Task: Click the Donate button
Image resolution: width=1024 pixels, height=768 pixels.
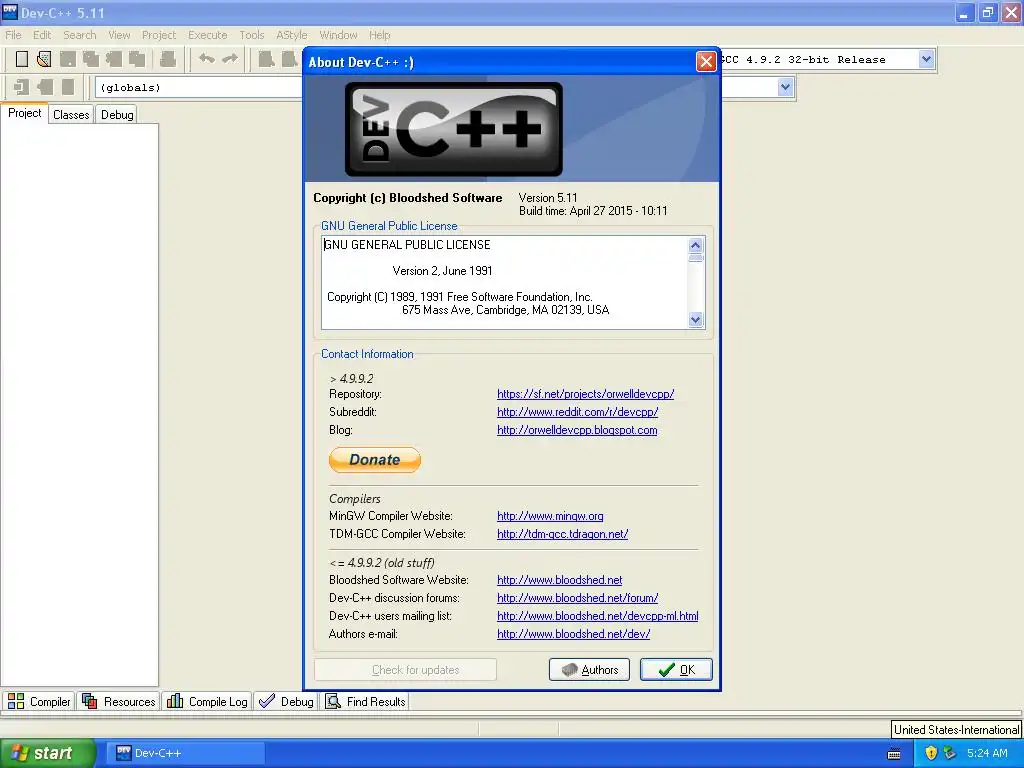Action: coord(375,460)
